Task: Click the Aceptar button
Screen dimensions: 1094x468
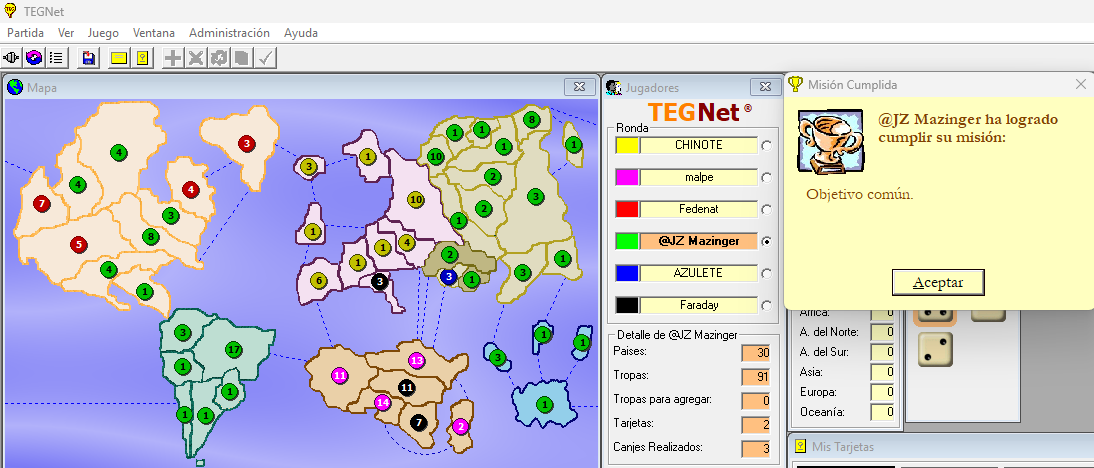Action: coord(938,282)
